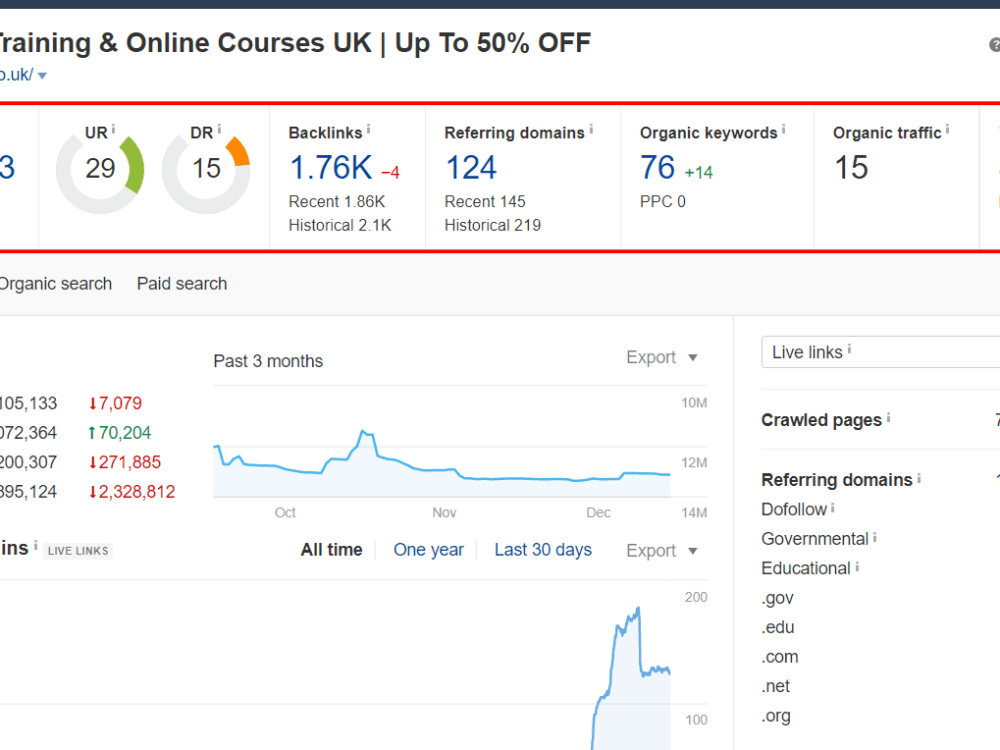
Task: Click the green 70,204 change value
Action: click(119, 433)
